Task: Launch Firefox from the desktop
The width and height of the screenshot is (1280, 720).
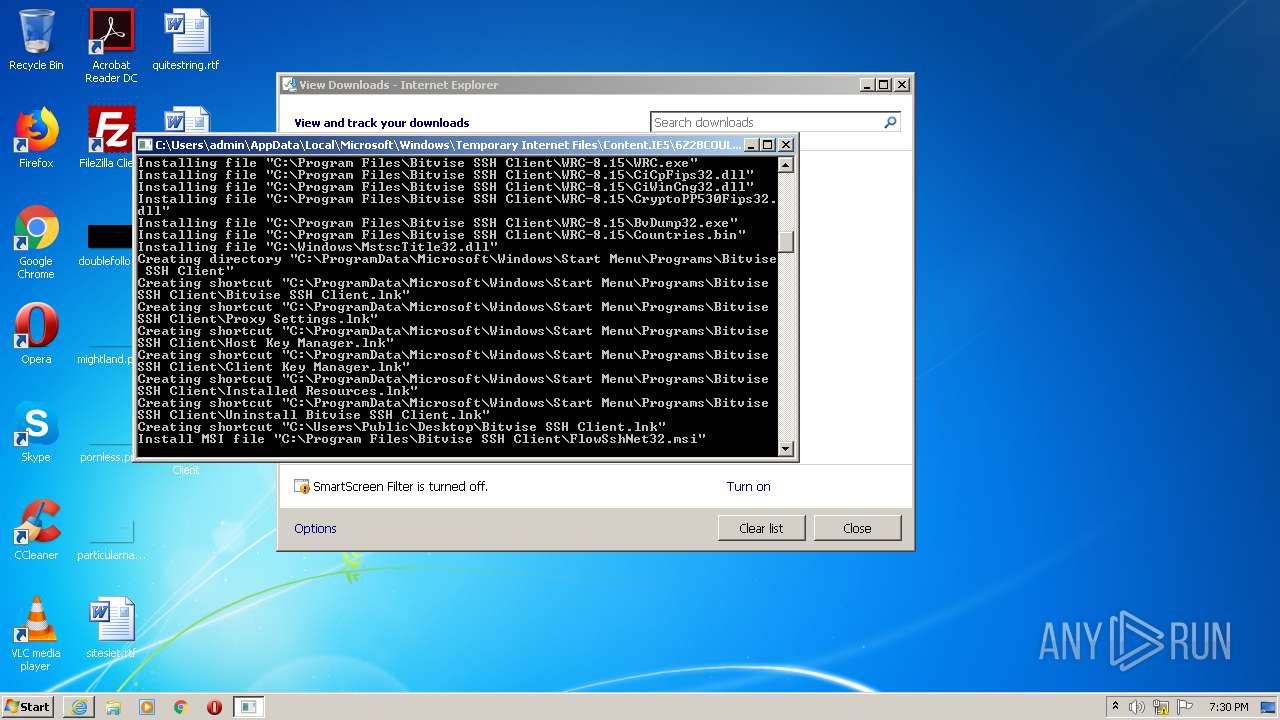Action: coord(36,138)
